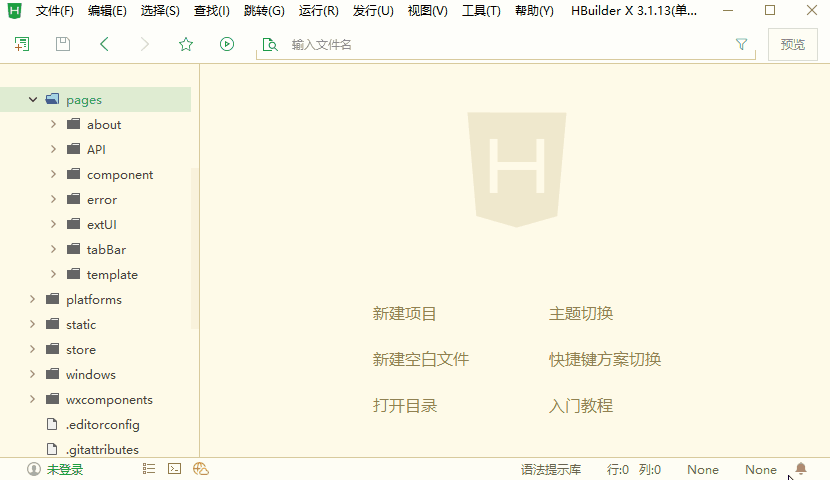The height and width of the screenshot is (480, 830).
Task: Open notifications bell icon
Action: coord(801,468)
